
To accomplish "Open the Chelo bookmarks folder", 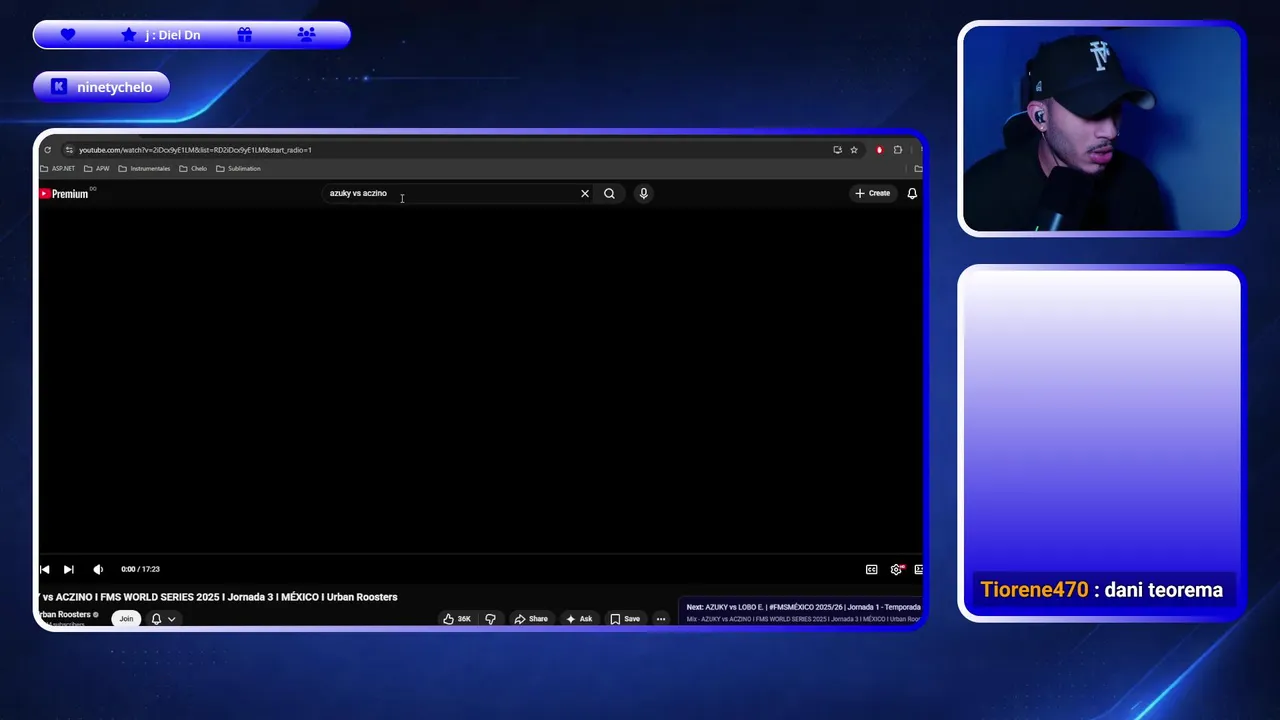I will click(193, 169).
